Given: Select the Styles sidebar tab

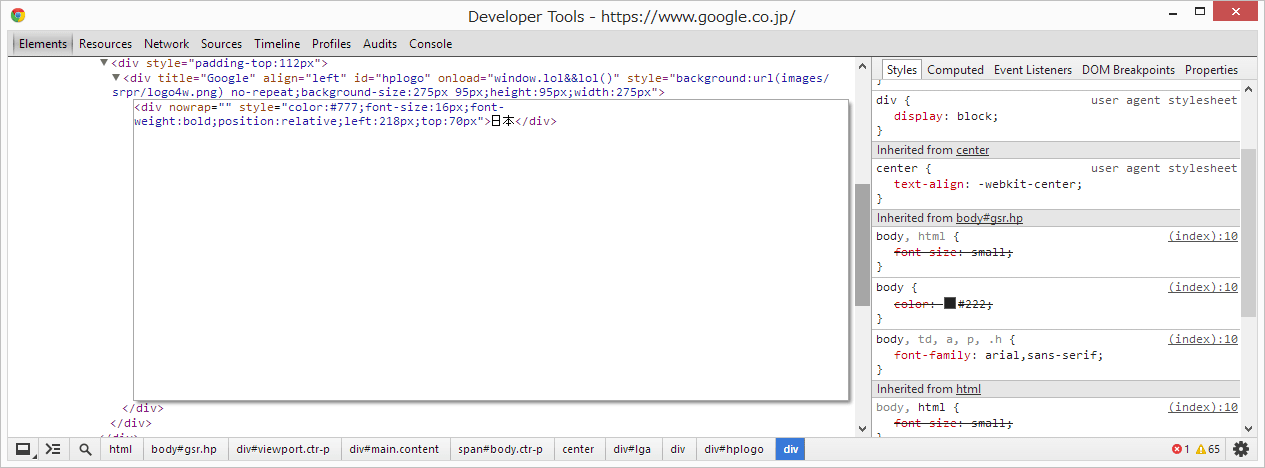Looking at the screenshot, I should click(902, 70).
